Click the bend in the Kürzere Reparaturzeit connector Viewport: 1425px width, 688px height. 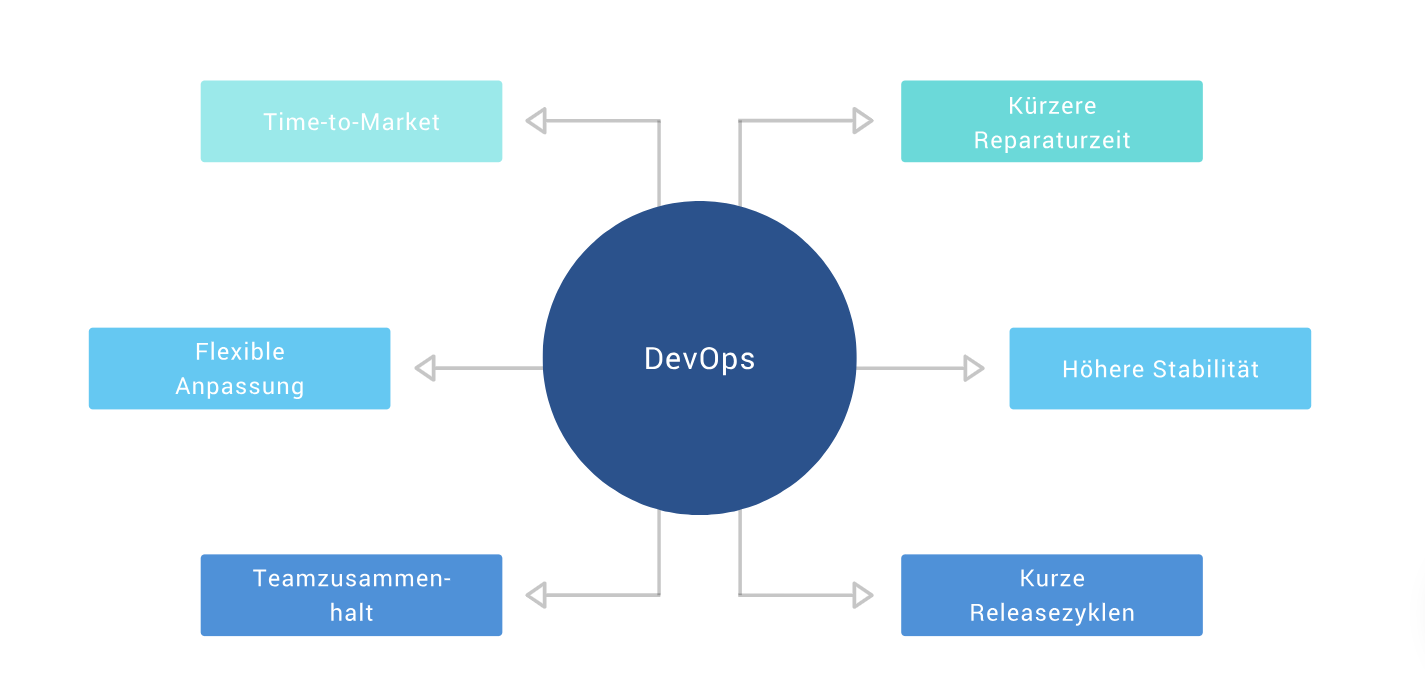739,119
